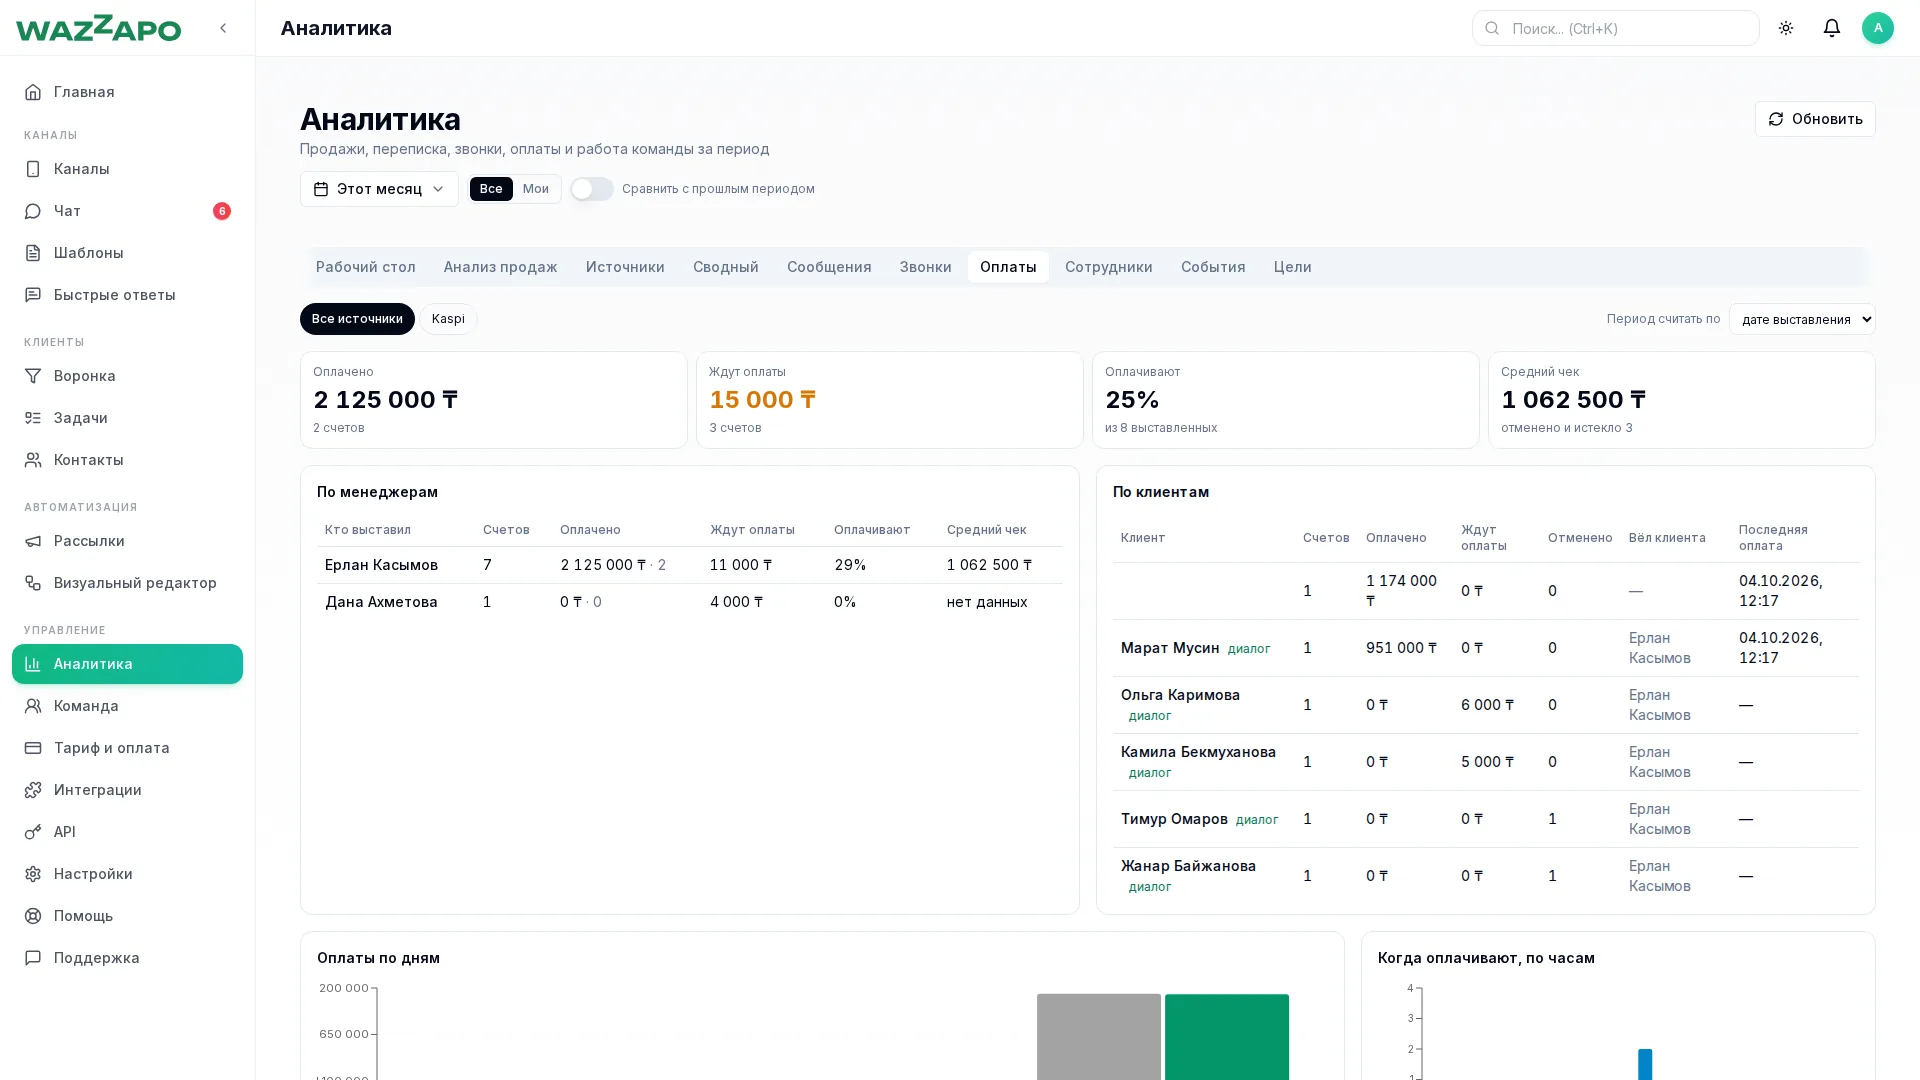
Task: Switch to Цели tab
Action: [x=1293, y=267]
